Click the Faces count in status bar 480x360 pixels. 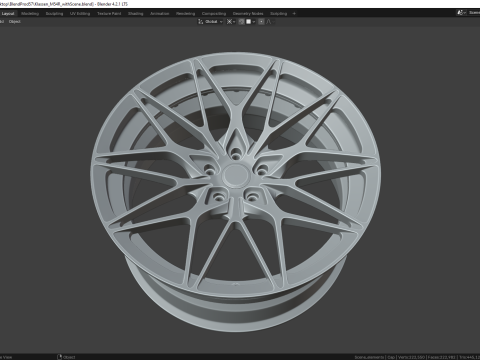tap(442, 357)
